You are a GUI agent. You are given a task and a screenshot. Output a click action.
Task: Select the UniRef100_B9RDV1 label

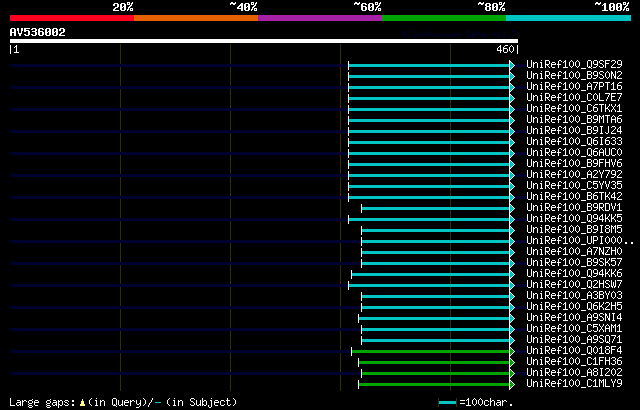tap(574, 208)
